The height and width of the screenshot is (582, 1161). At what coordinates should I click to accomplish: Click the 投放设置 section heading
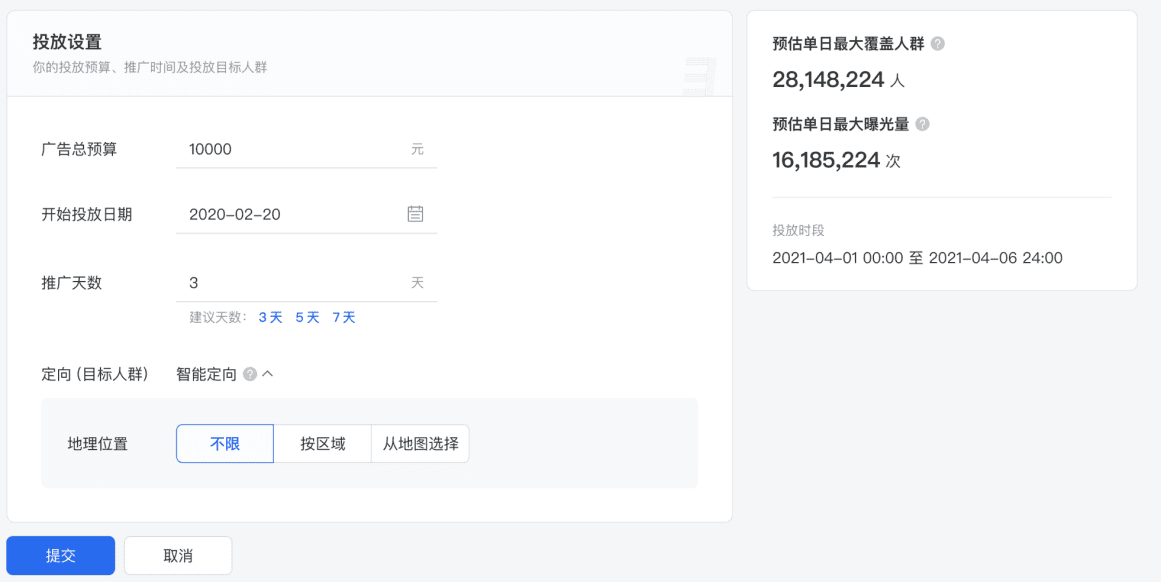(67, 41)
